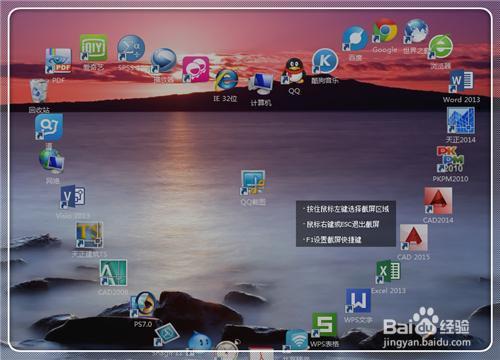This screenshot has height=360, width=500.
Task: Open the blue K music player icon
Action: 325,61
